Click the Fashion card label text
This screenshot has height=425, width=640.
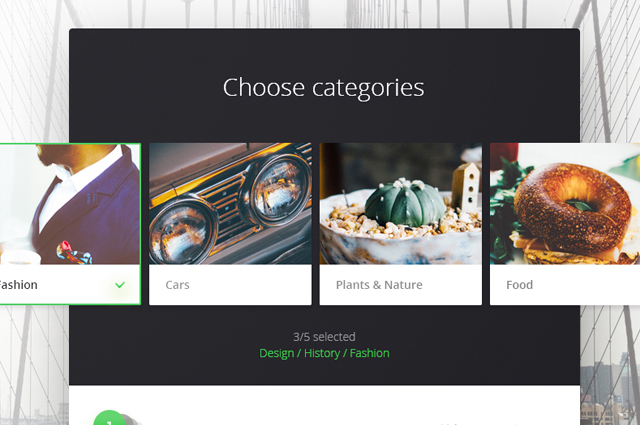18,285
